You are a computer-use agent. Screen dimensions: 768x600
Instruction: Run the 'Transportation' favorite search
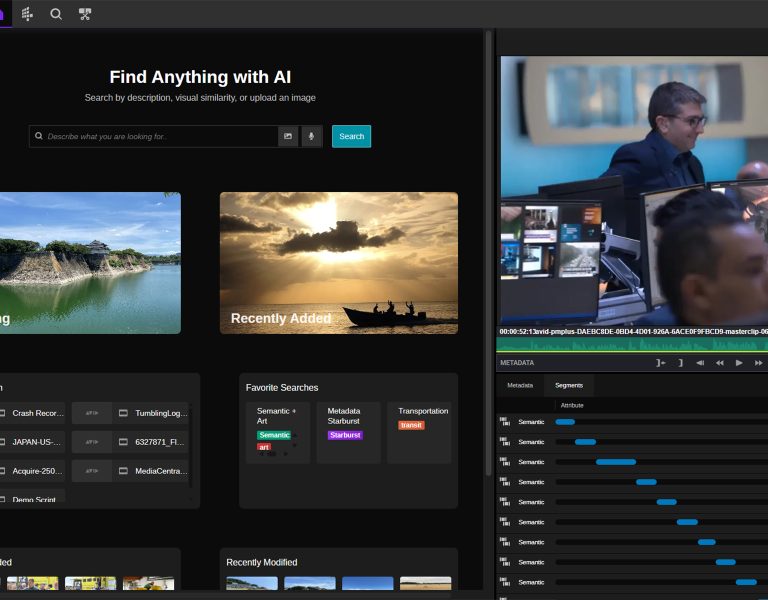pos(419,432)
